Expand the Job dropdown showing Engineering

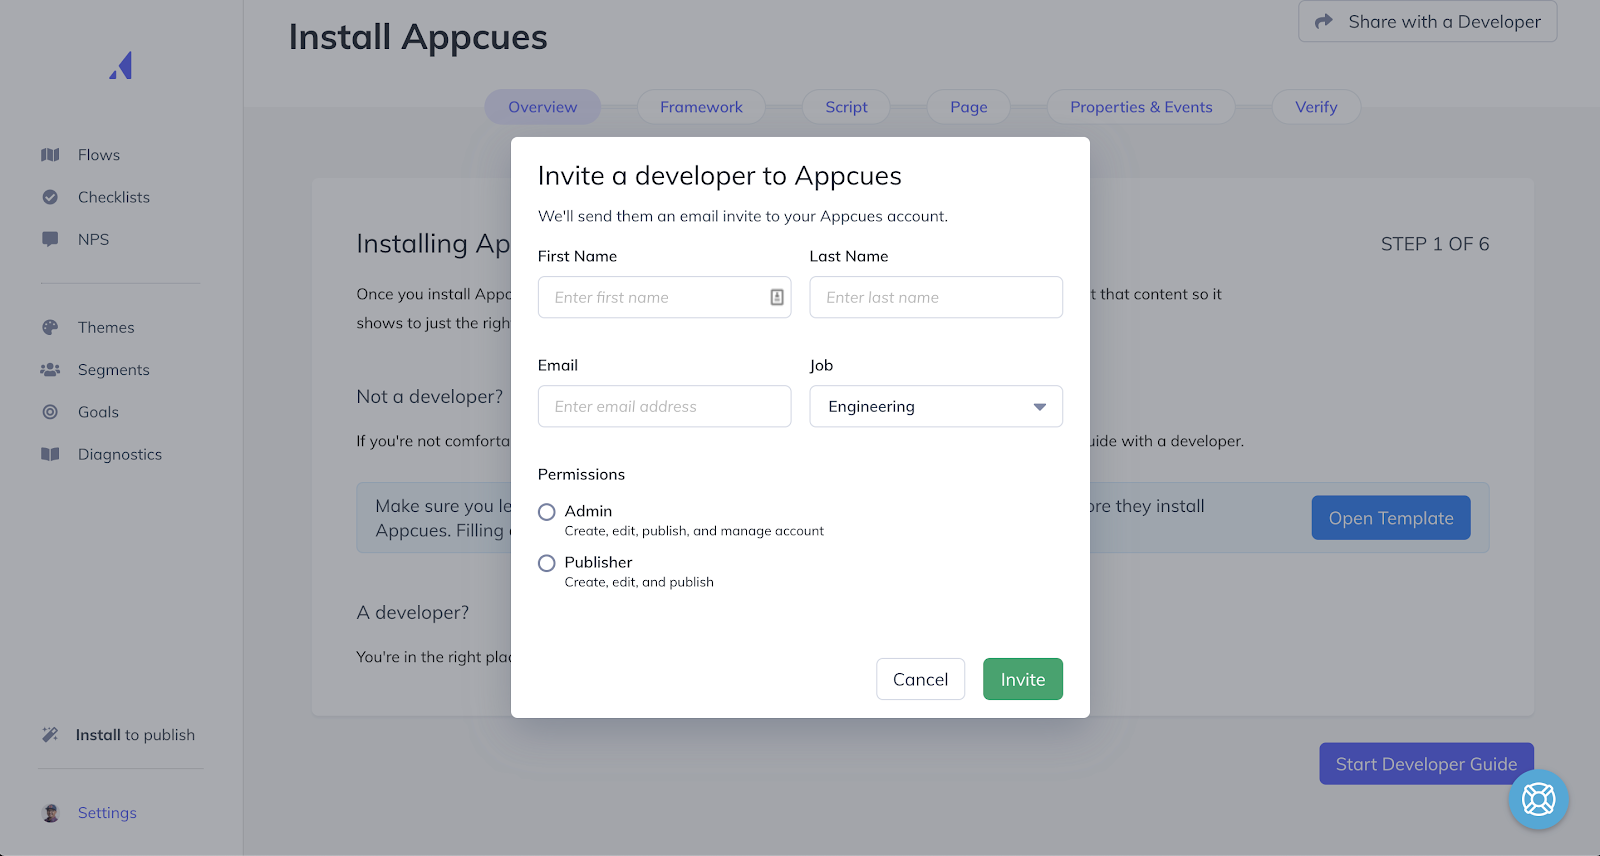pos(935,406)
